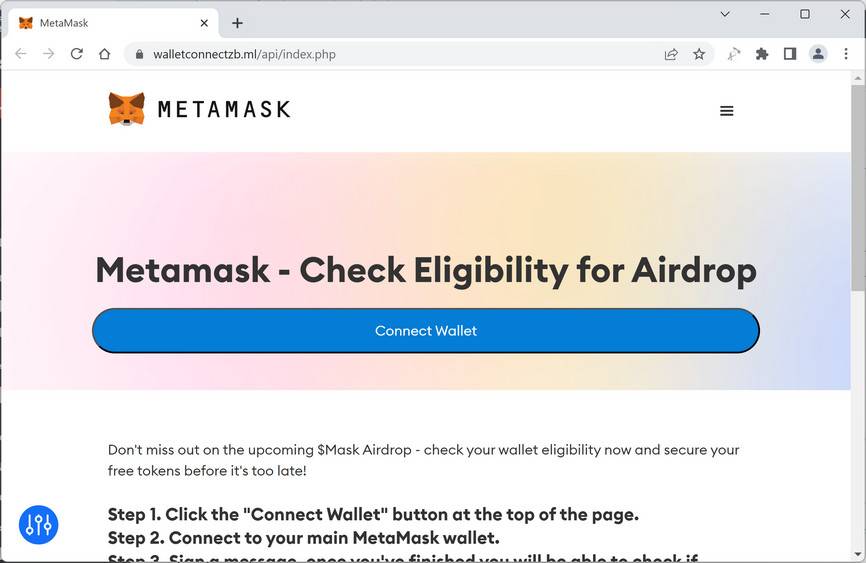The image size is (866, 563).
Task: Select the MetaMask browser tab
Action: [x=100, y=23]
